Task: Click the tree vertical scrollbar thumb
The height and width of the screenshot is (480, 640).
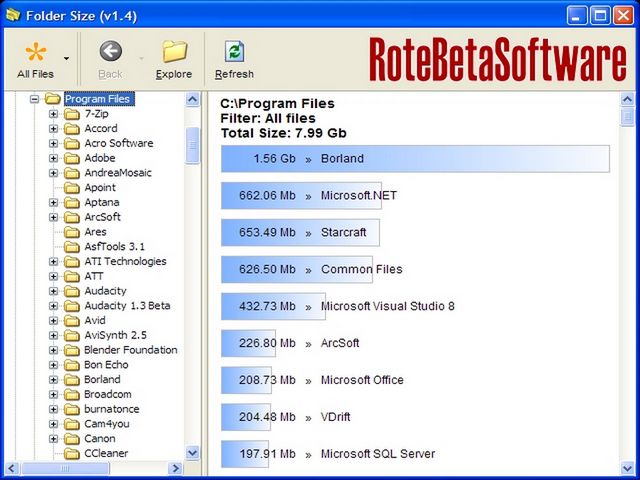Action: pos(192,145)
